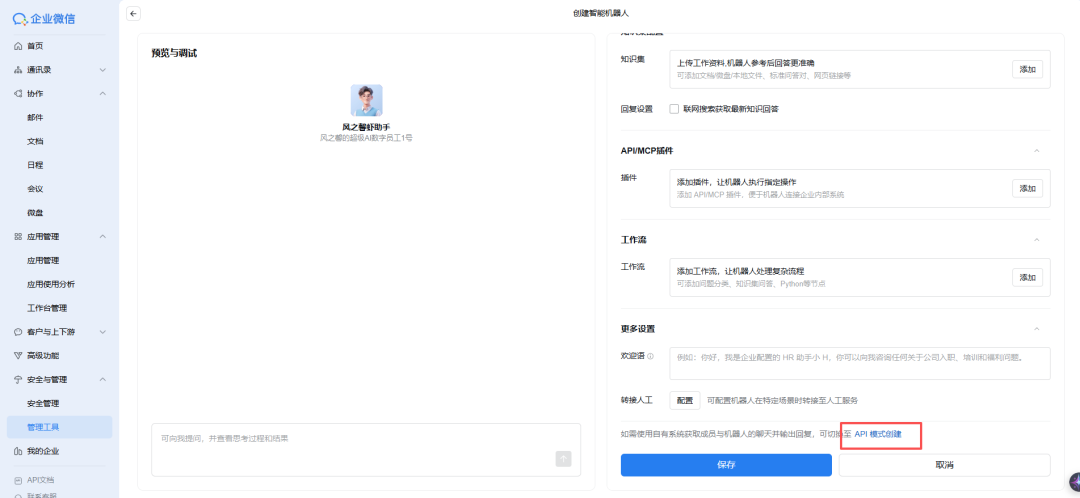Click the 添加工作流，让机器人处理复杂流程 text
The image size is (1080, 498).
(x=740, y=271)
